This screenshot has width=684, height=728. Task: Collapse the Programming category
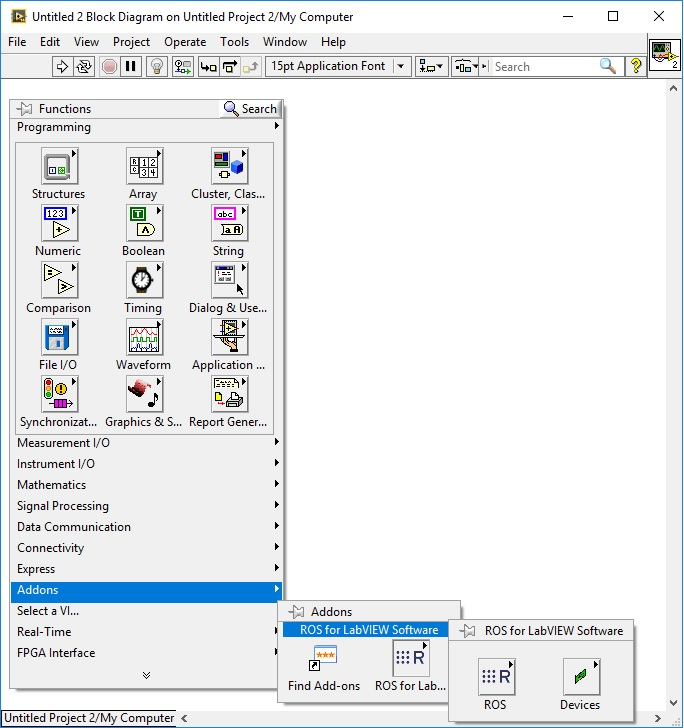146,127
